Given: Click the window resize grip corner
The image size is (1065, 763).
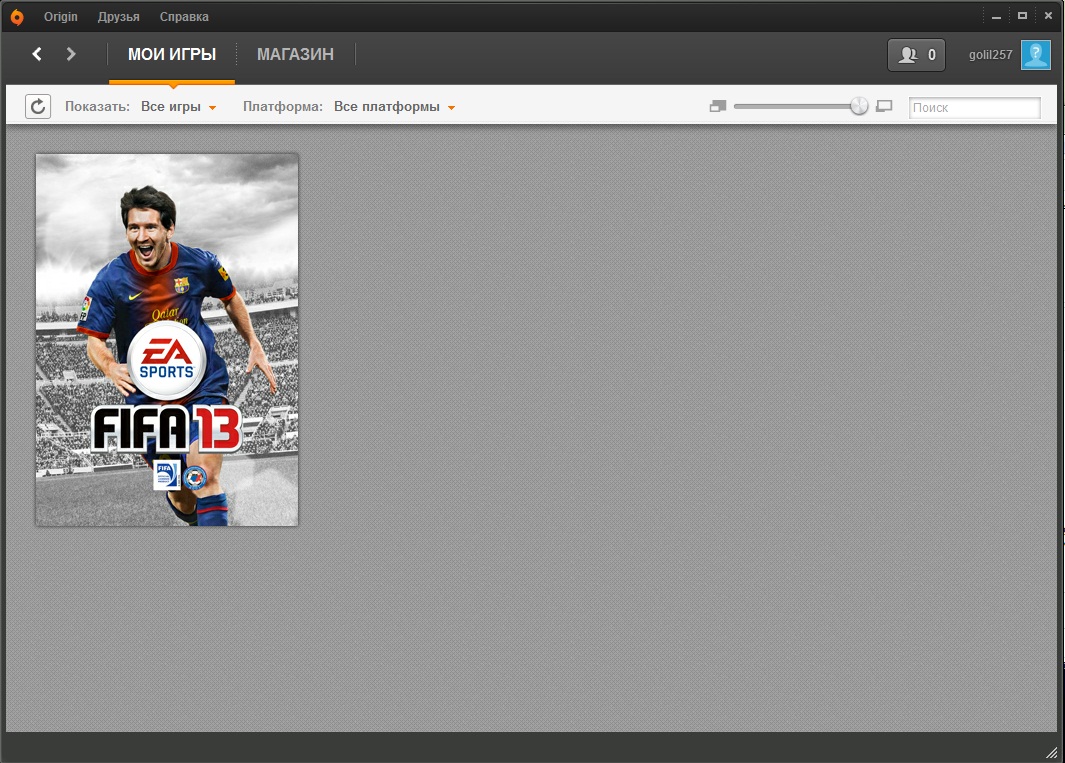Looking at the screenshot, I should coord(1051,751).
